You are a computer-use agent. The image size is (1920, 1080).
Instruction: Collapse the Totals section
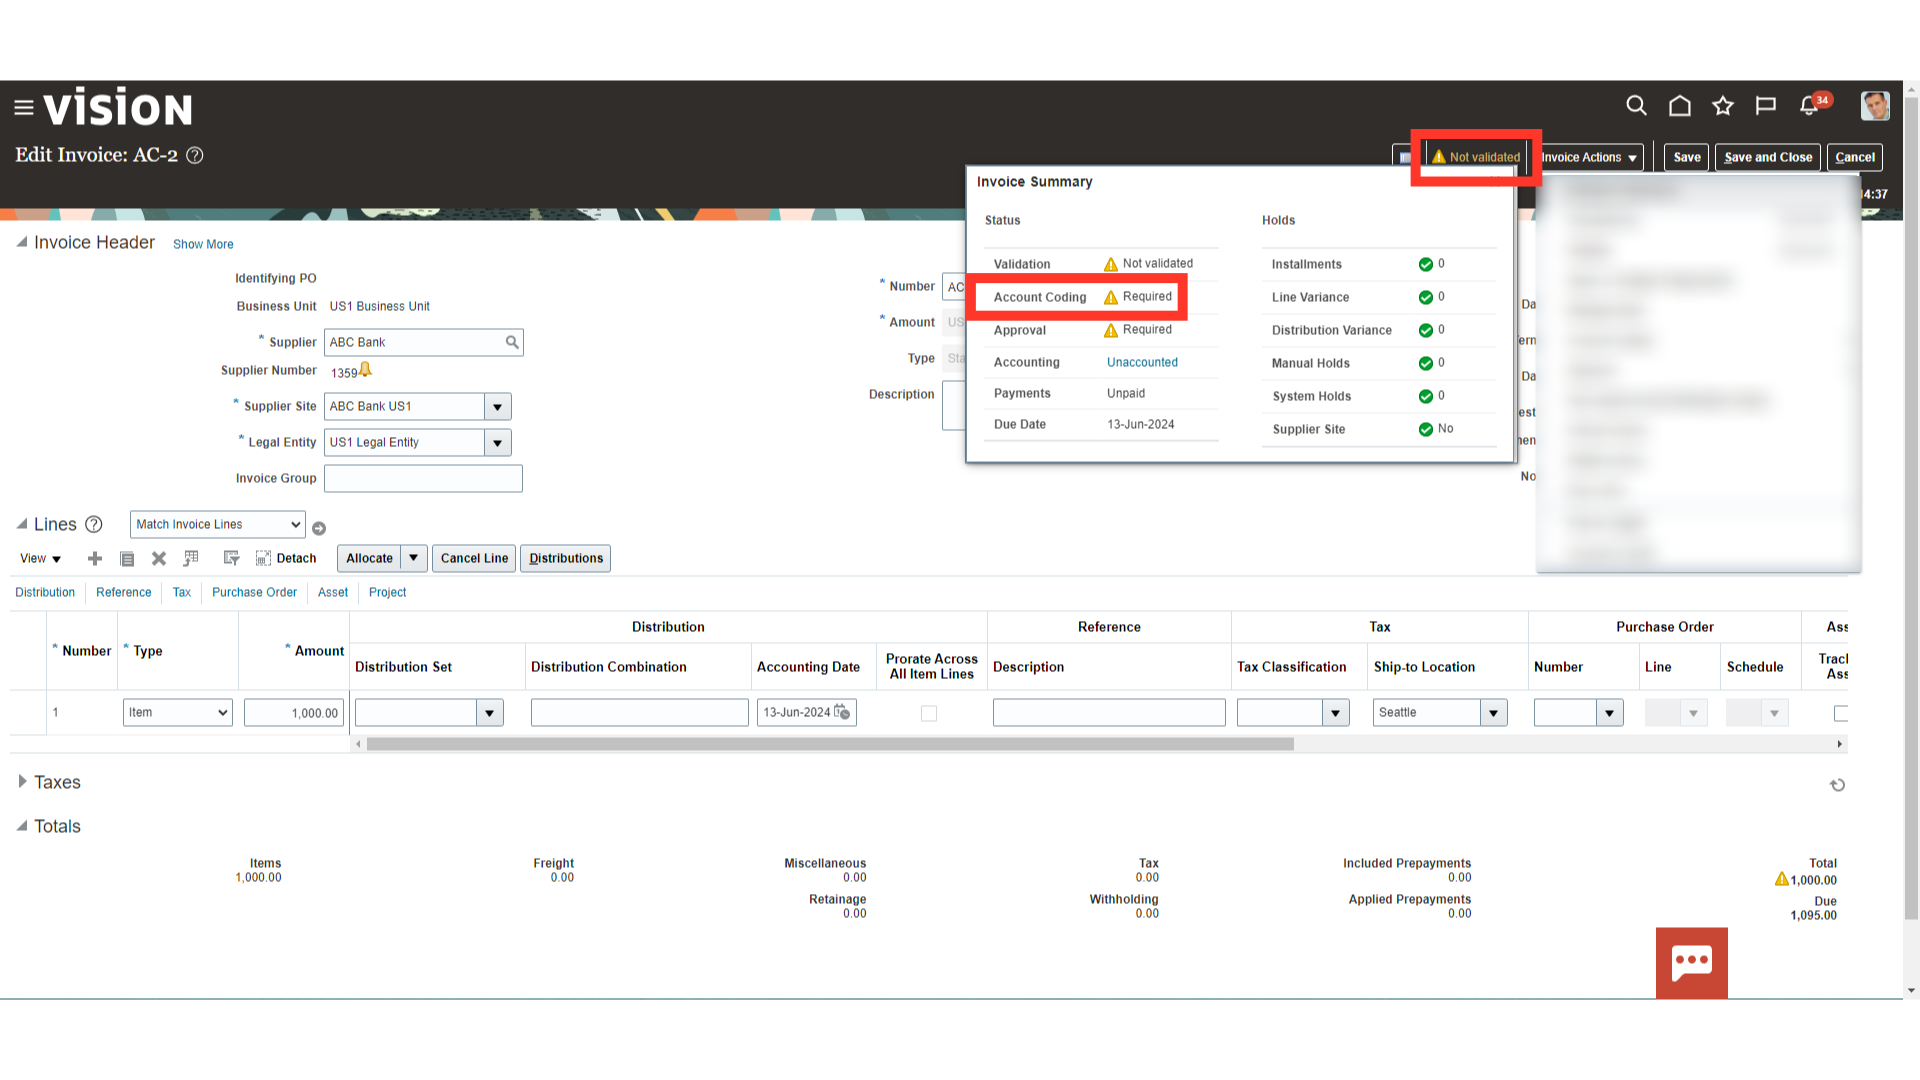pos(21,826)
